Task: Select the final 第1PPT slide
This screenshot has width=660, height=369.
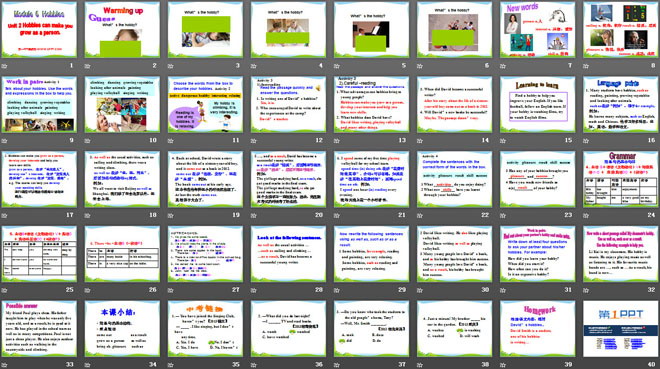Action: pos(620,328)
